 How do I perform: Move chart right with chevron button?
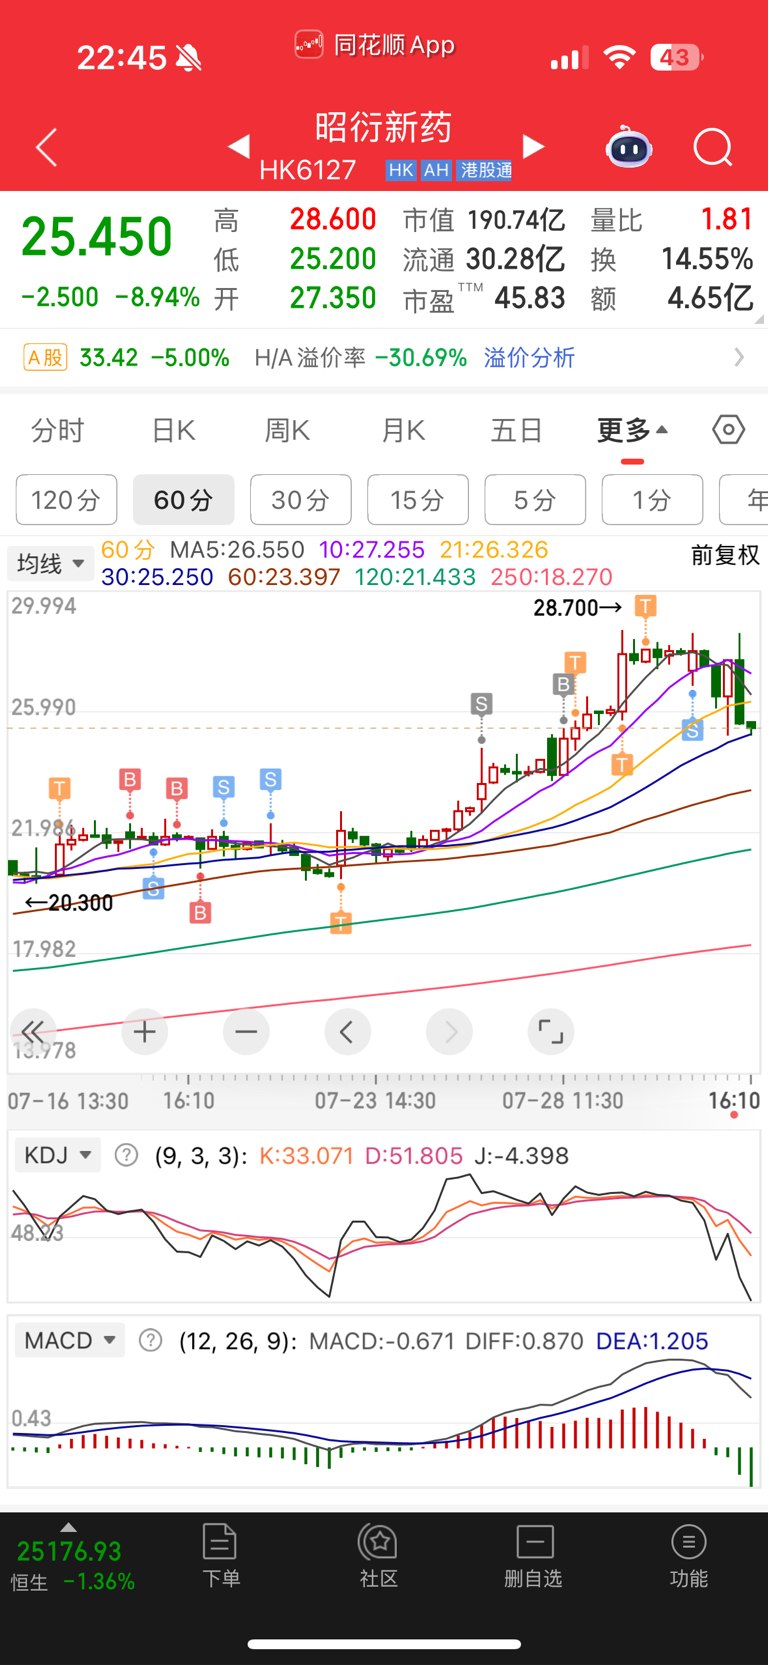(x=449, y=1031)
